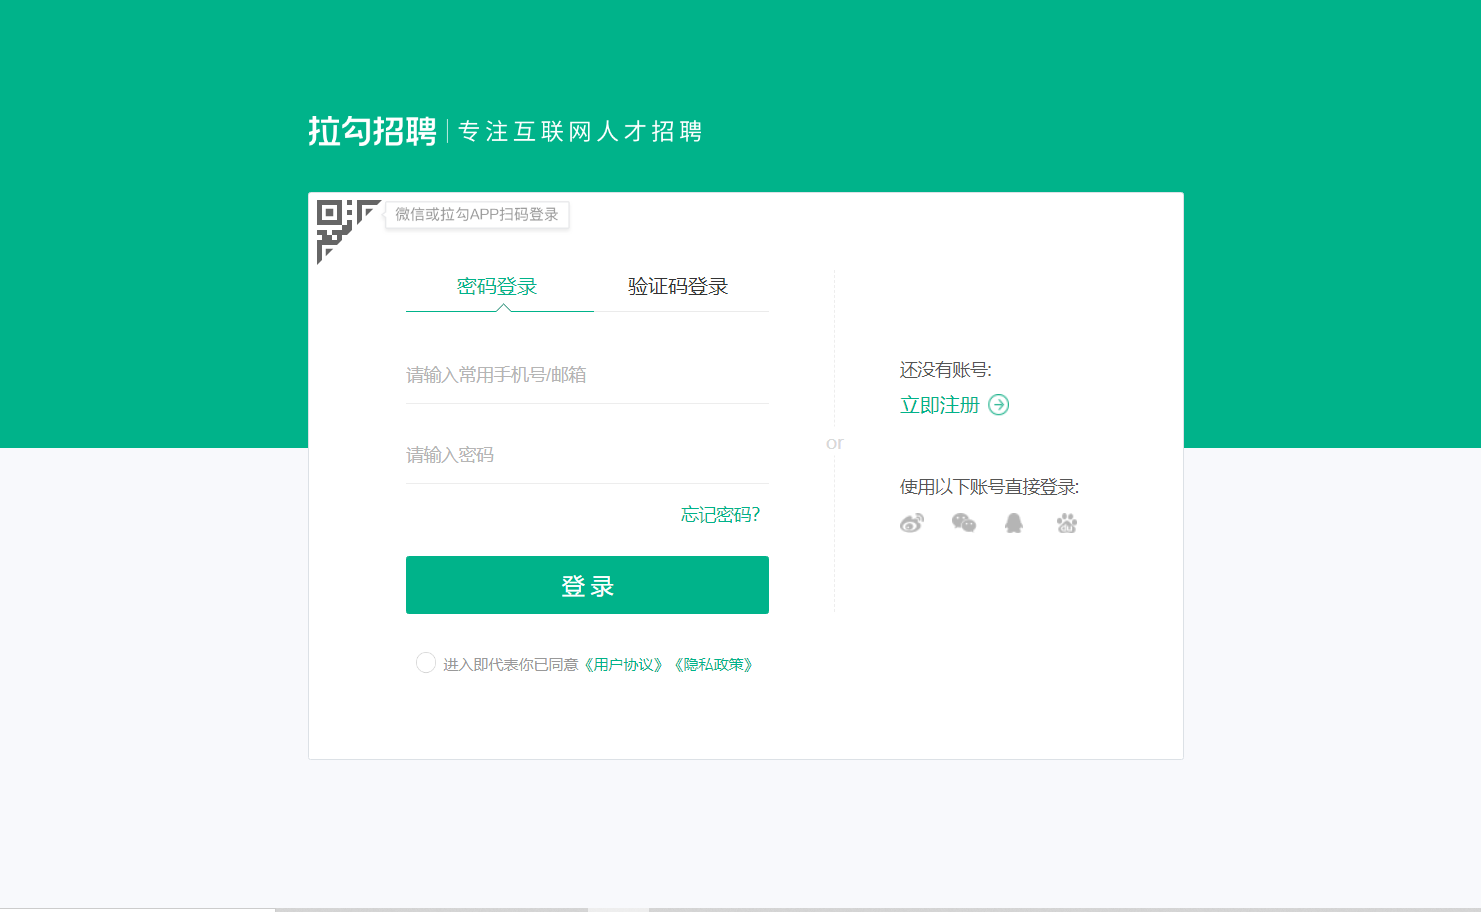Click the 微信或拉勾APP扫码登录 tooltip

coord(477,215)
